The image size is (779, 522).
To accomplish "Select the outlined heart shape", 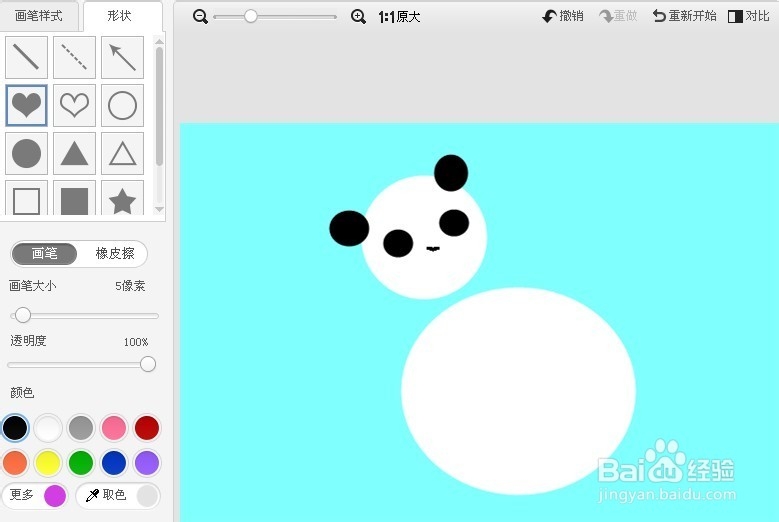I will (74, 105).
